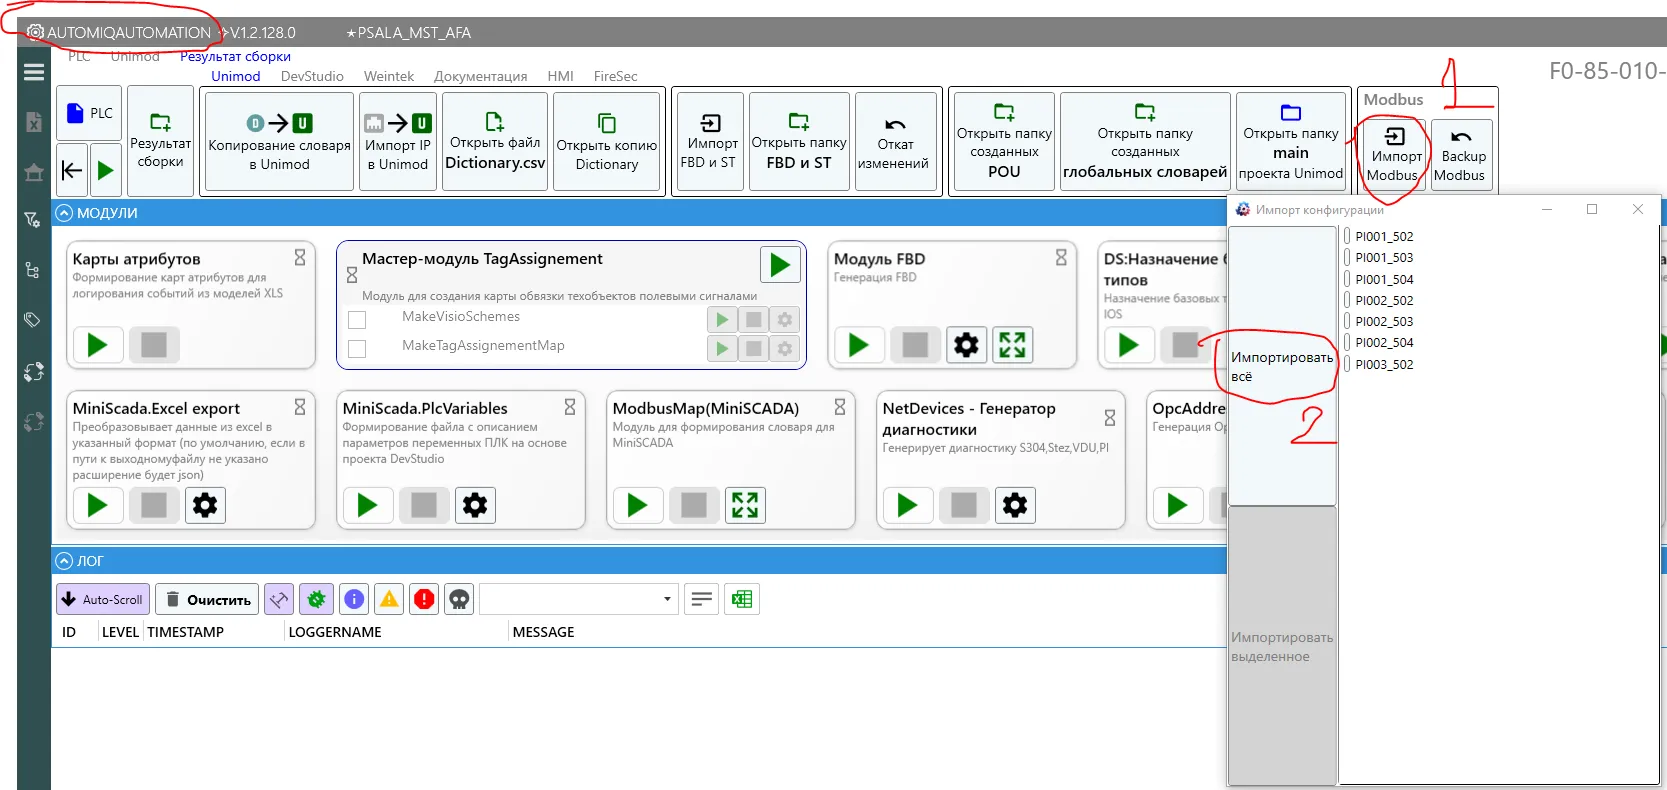Open NetDevices generator settings gear

1015,505
